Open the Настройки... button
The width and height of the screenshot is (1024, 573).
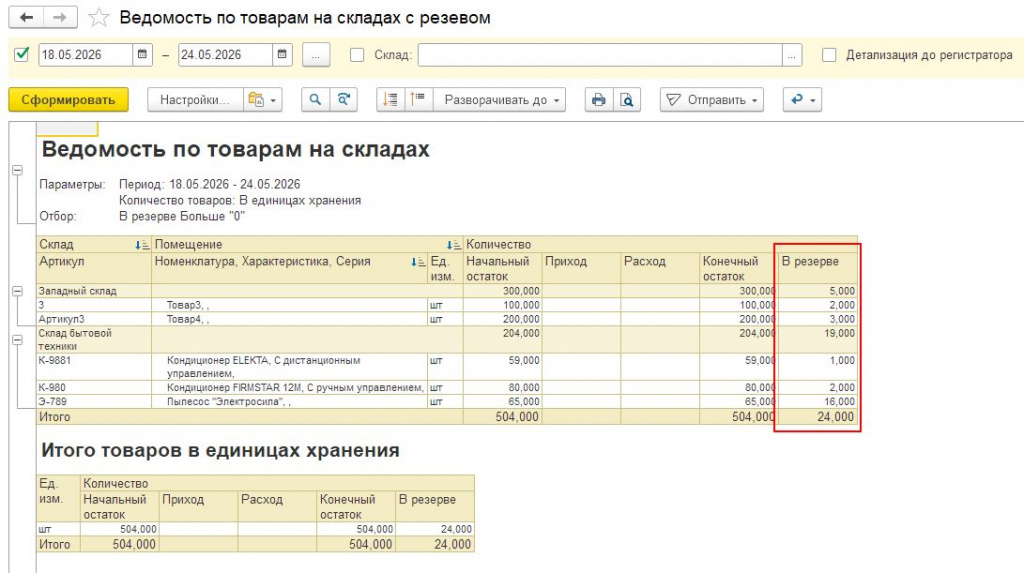(195, 100)
